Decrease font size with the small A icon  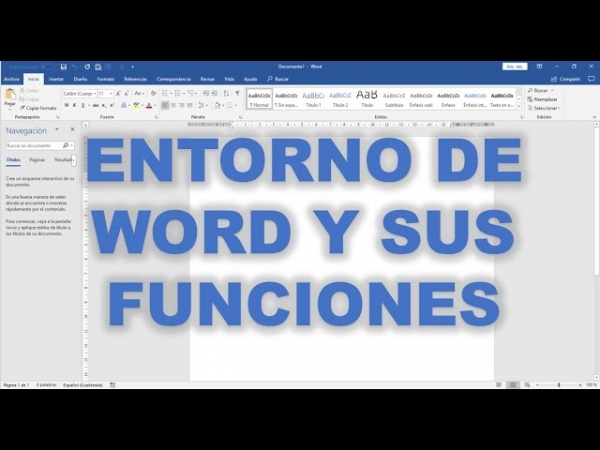point(127,93)
